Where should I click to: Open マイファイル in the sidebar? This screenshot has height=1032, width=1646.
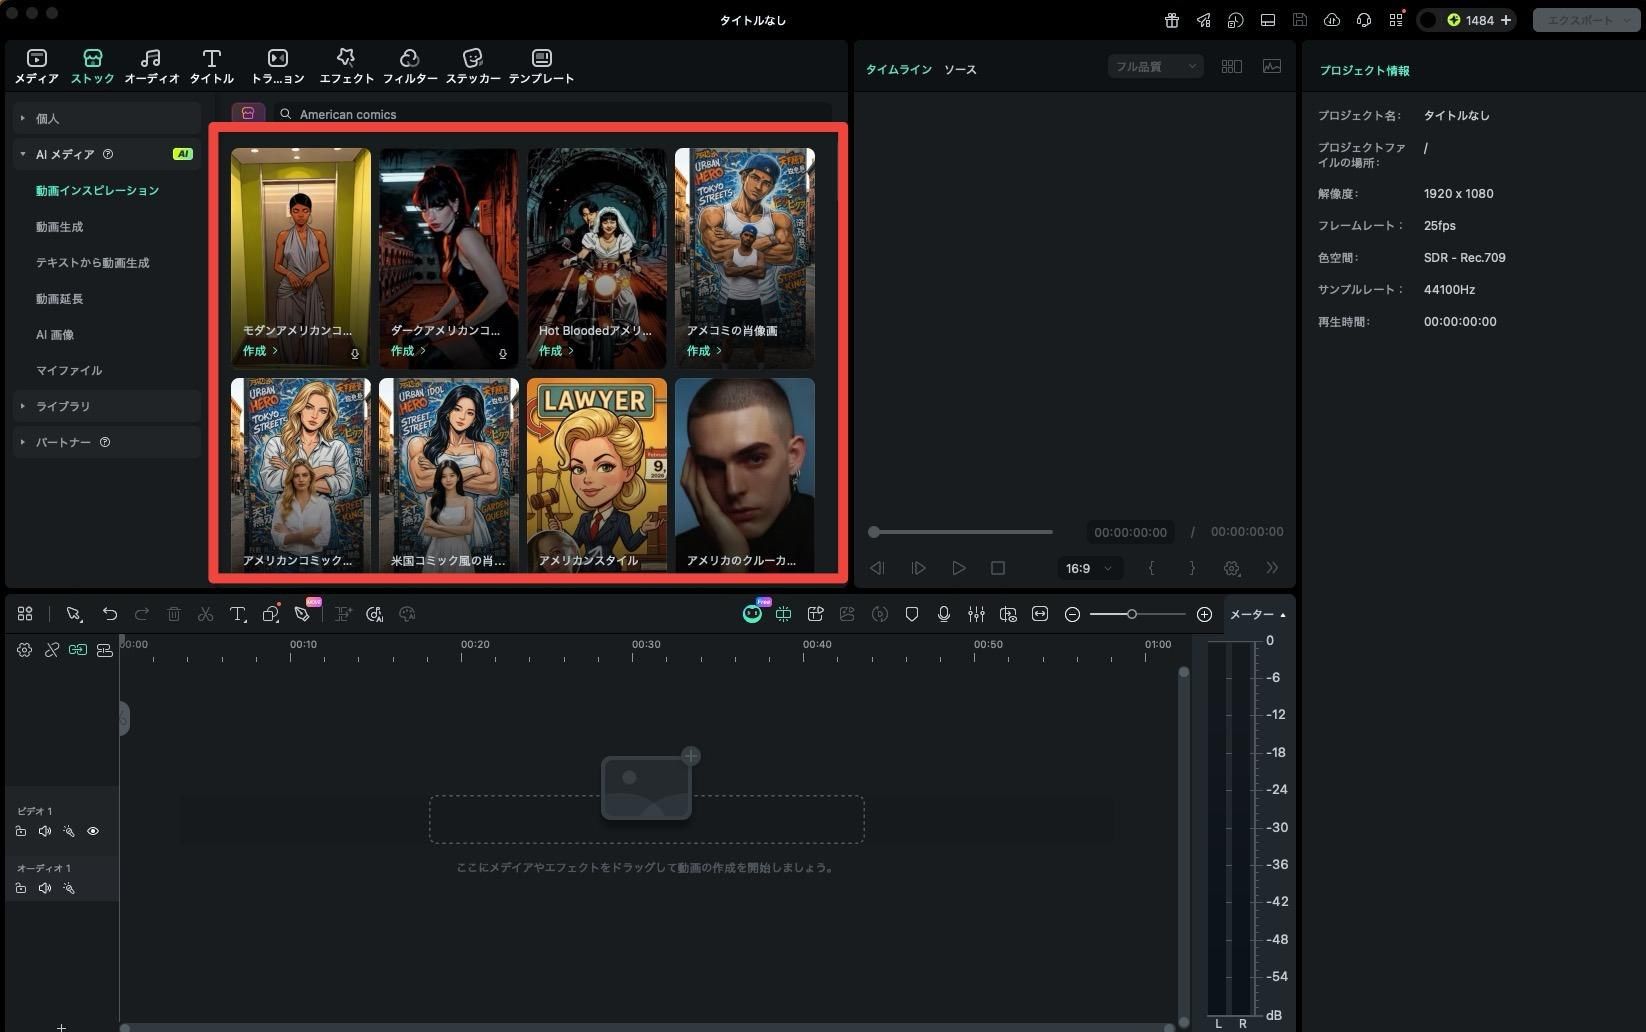point(69,371)
